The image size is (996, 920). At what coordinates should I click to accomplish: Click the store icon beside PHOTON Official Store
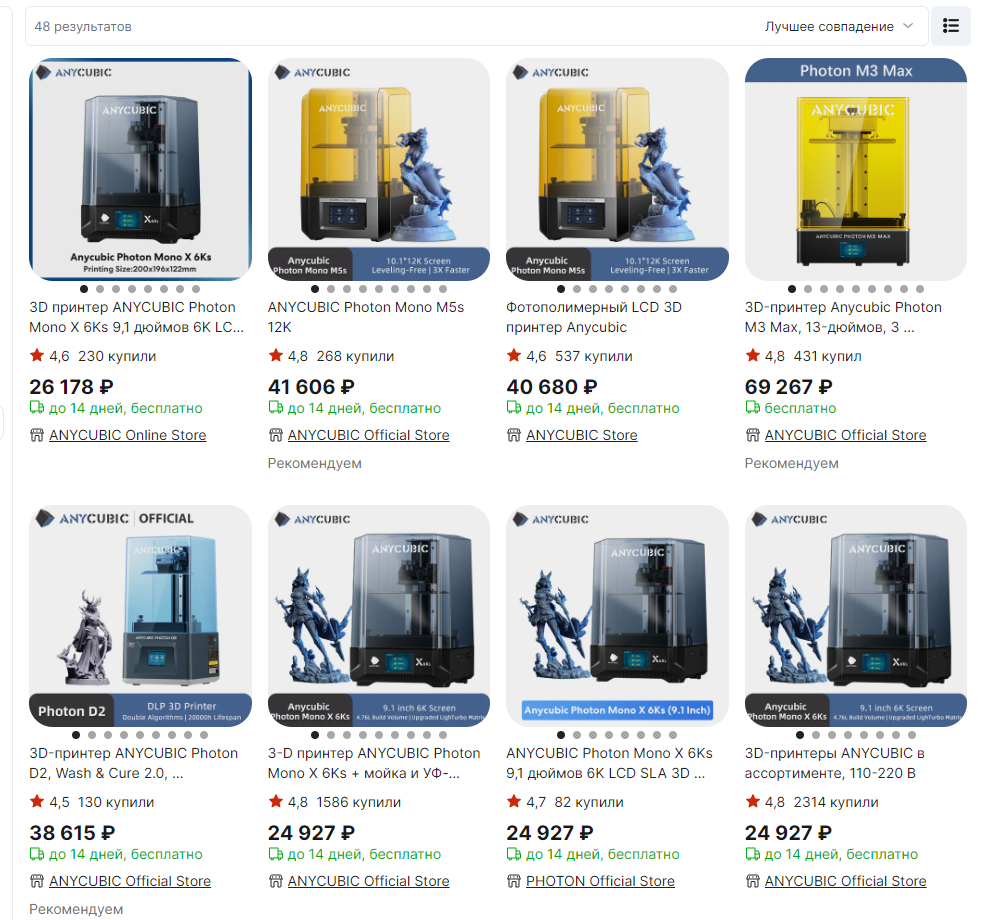[x=514, y=881]
